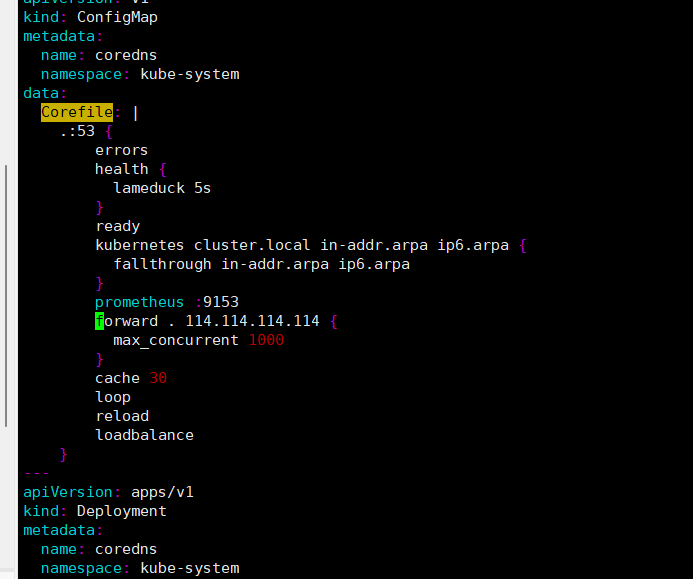Click the 'loadbalance' plugin line
The image size is (693, 579).
tap(144, 435)
